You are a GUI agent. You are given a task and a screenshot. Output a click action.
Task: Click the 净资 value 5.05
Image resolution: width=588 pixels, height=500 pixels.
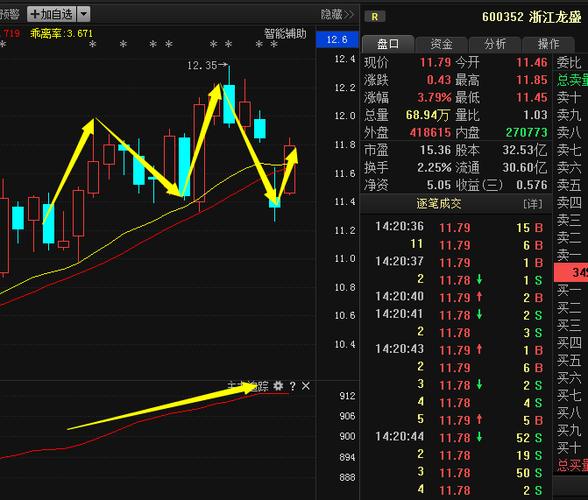439,185
